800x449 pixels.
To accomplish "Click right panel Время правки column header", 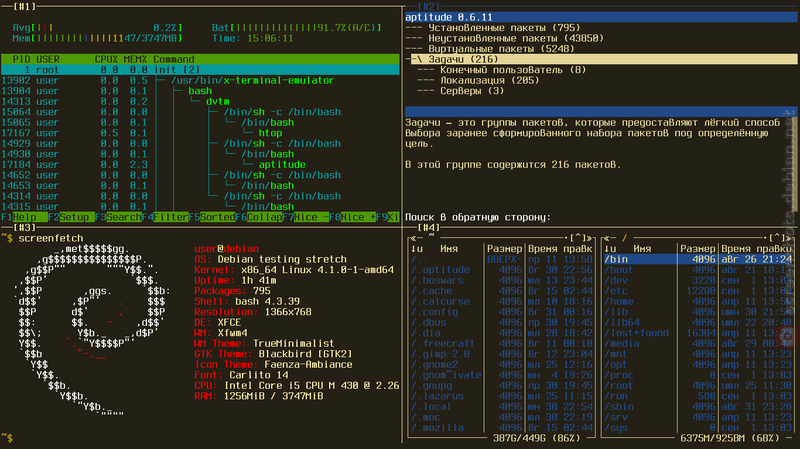I will 757,249.
